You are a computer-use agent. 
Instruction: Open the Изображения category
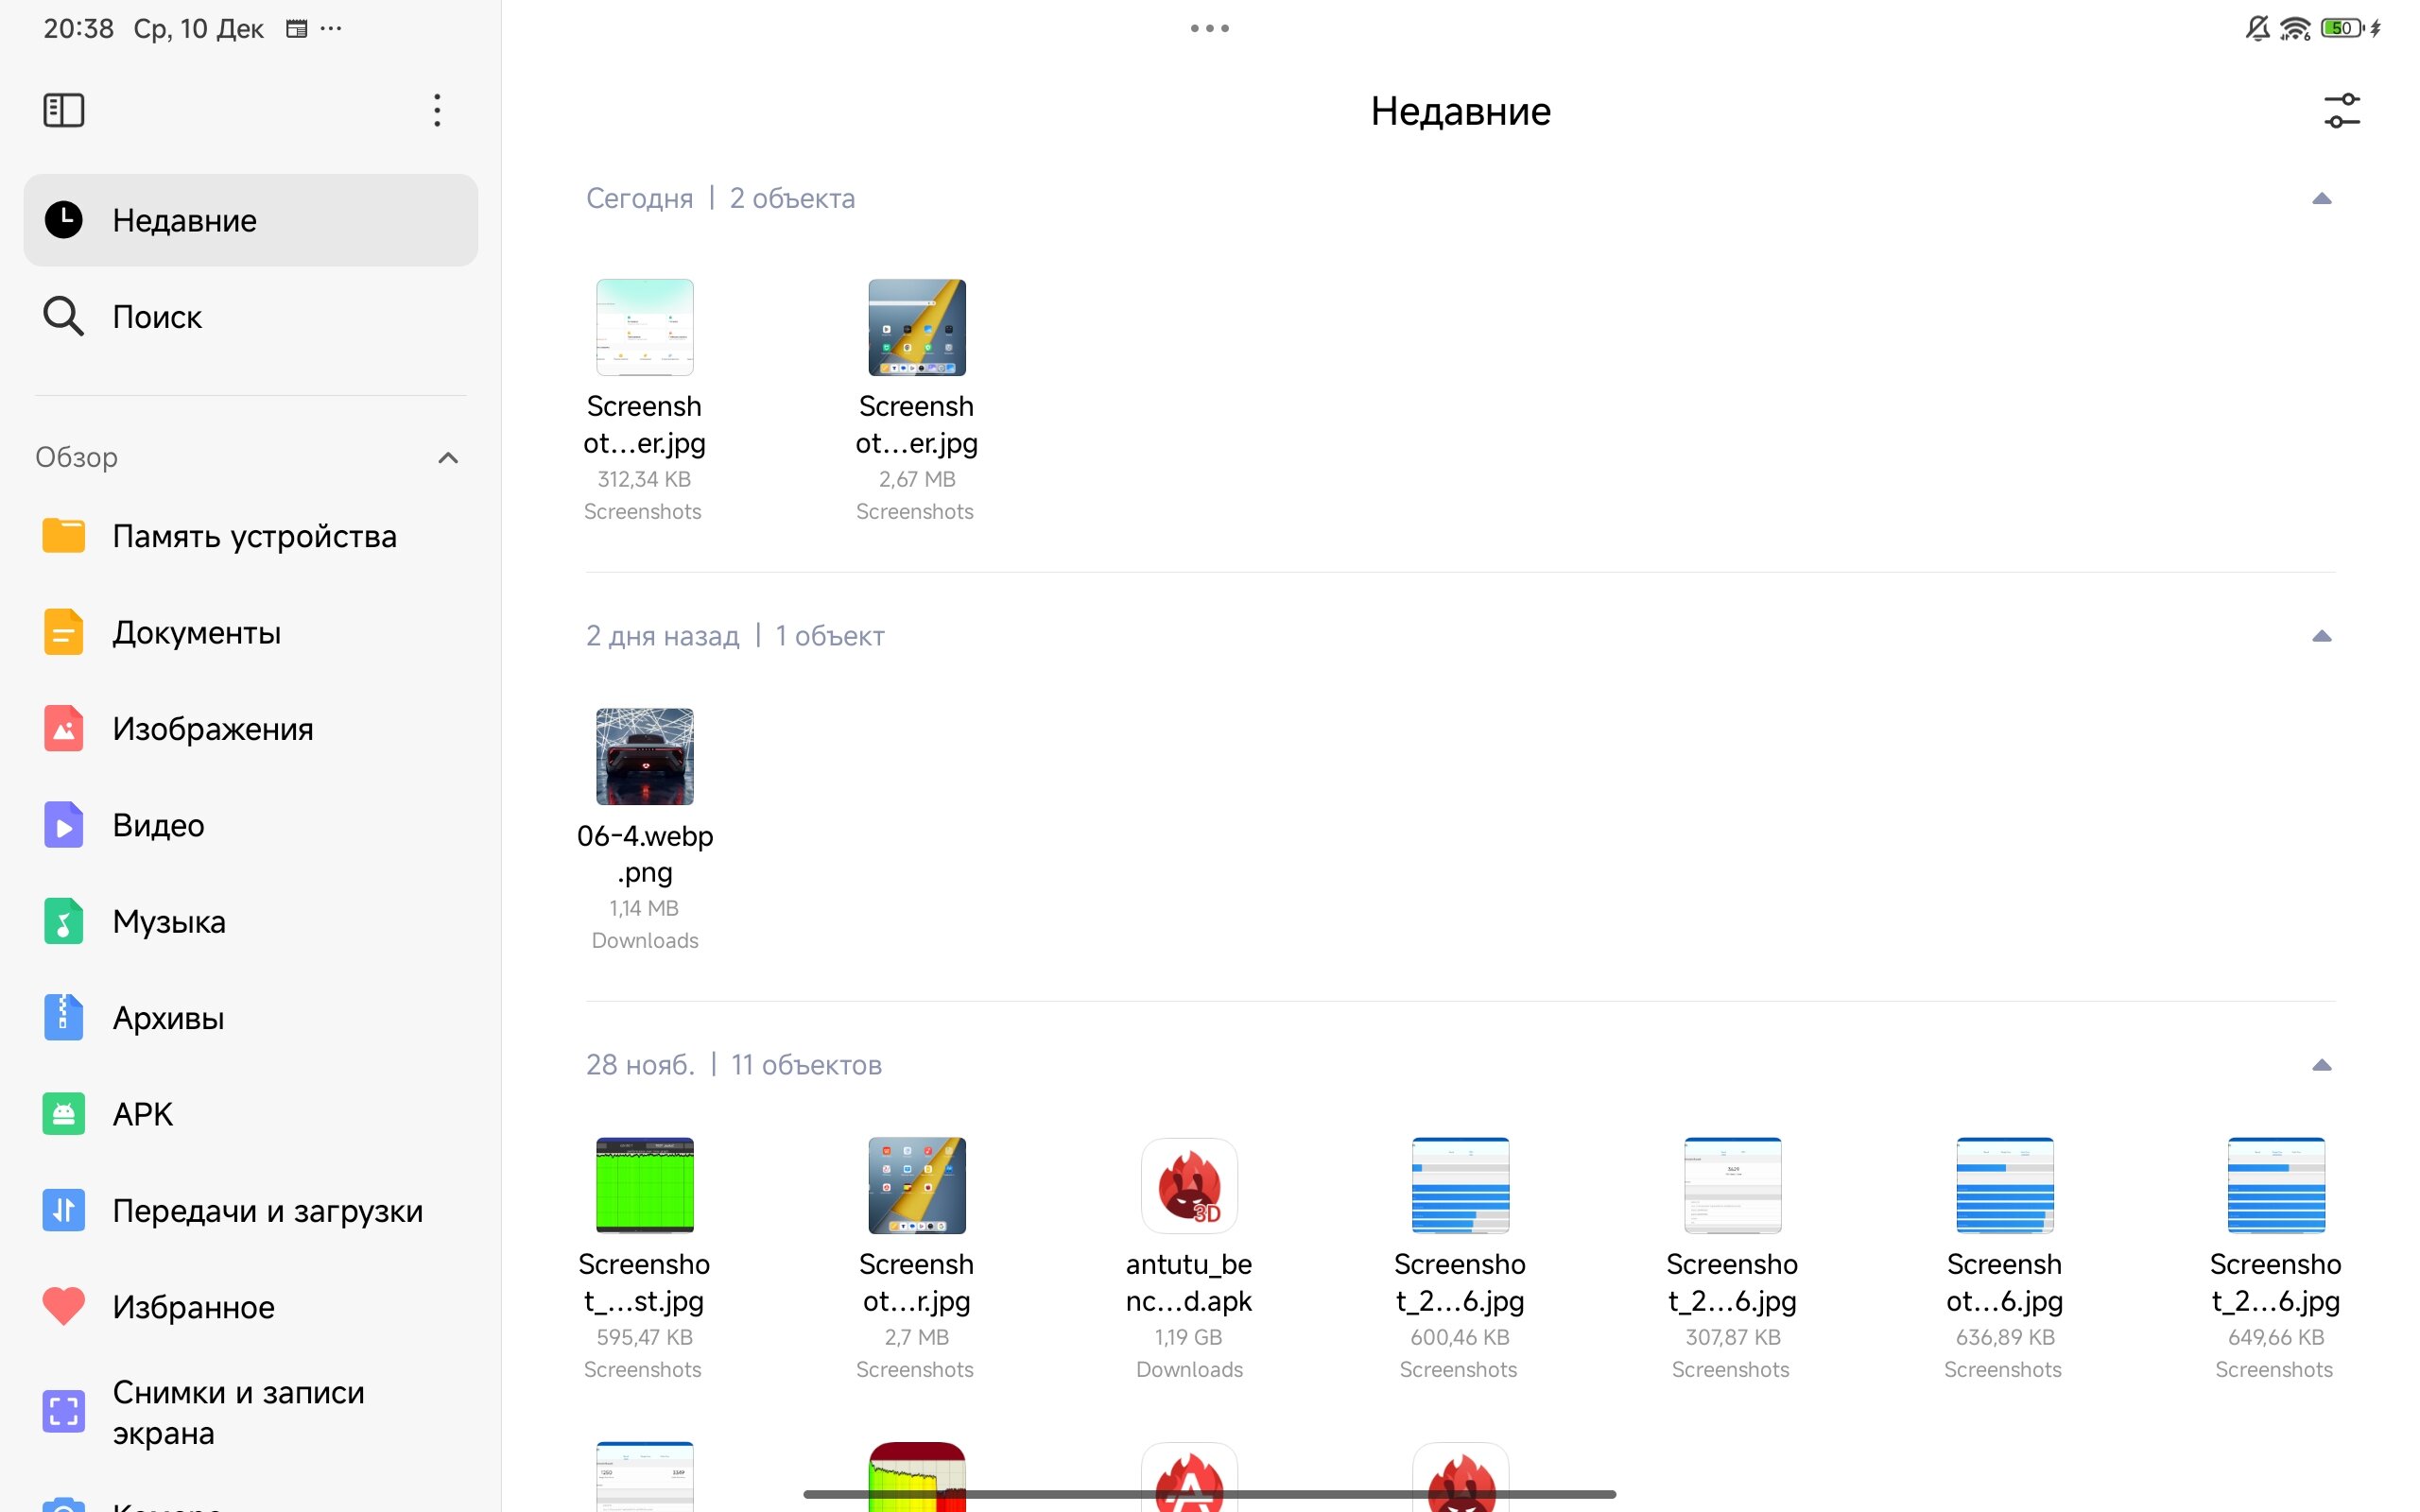[212, 729]
